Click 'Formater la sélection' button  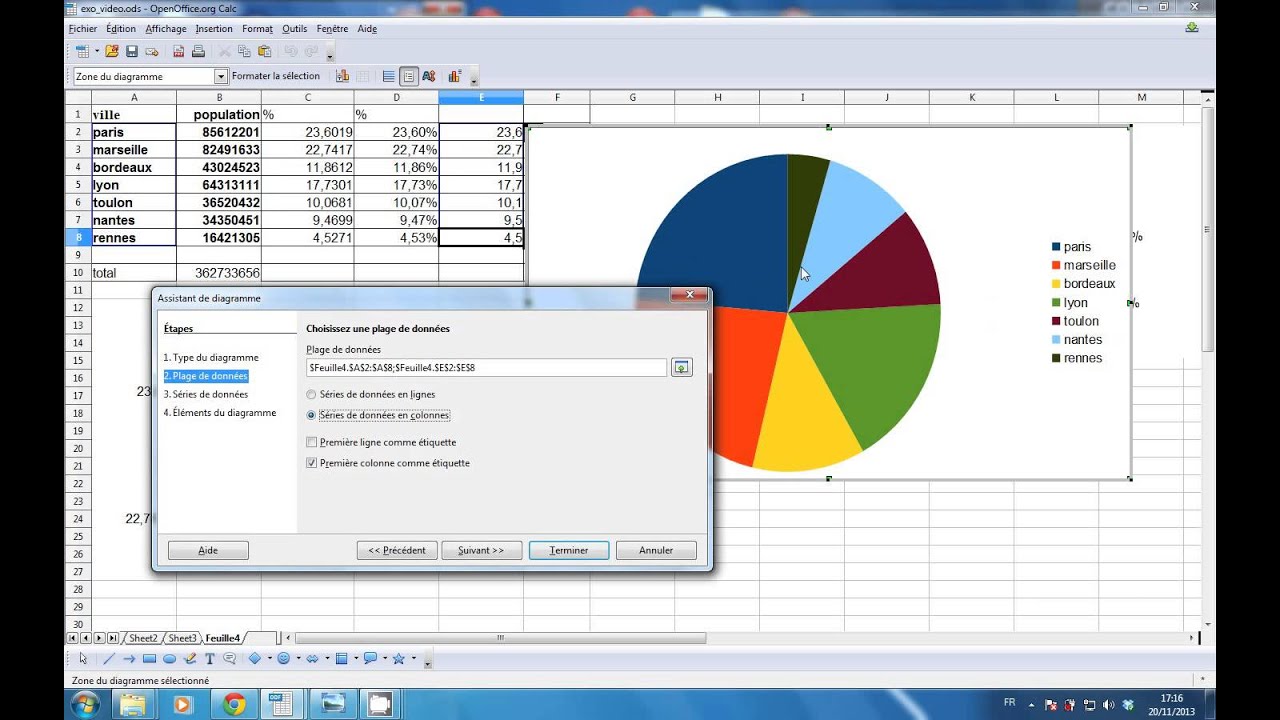[x=276, y=76]
